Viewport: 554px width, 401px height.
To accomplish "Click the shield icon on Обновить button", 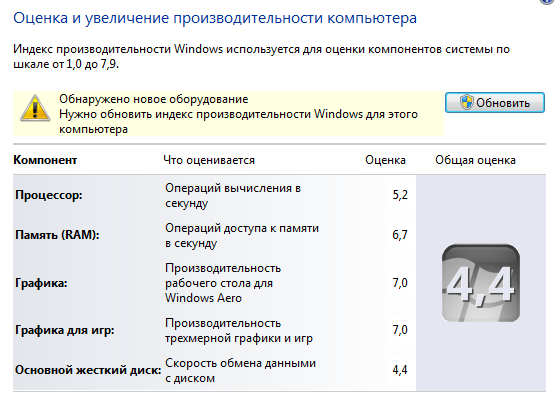I will point(466,102).
